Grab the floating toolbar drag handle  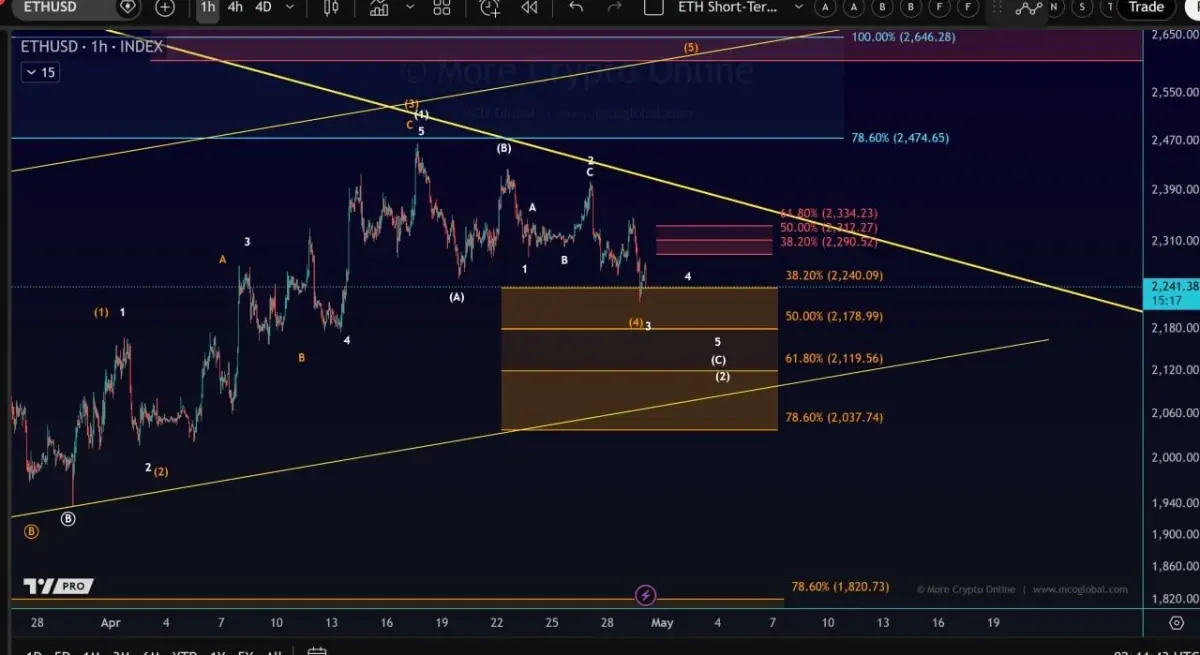pos(997,7)
